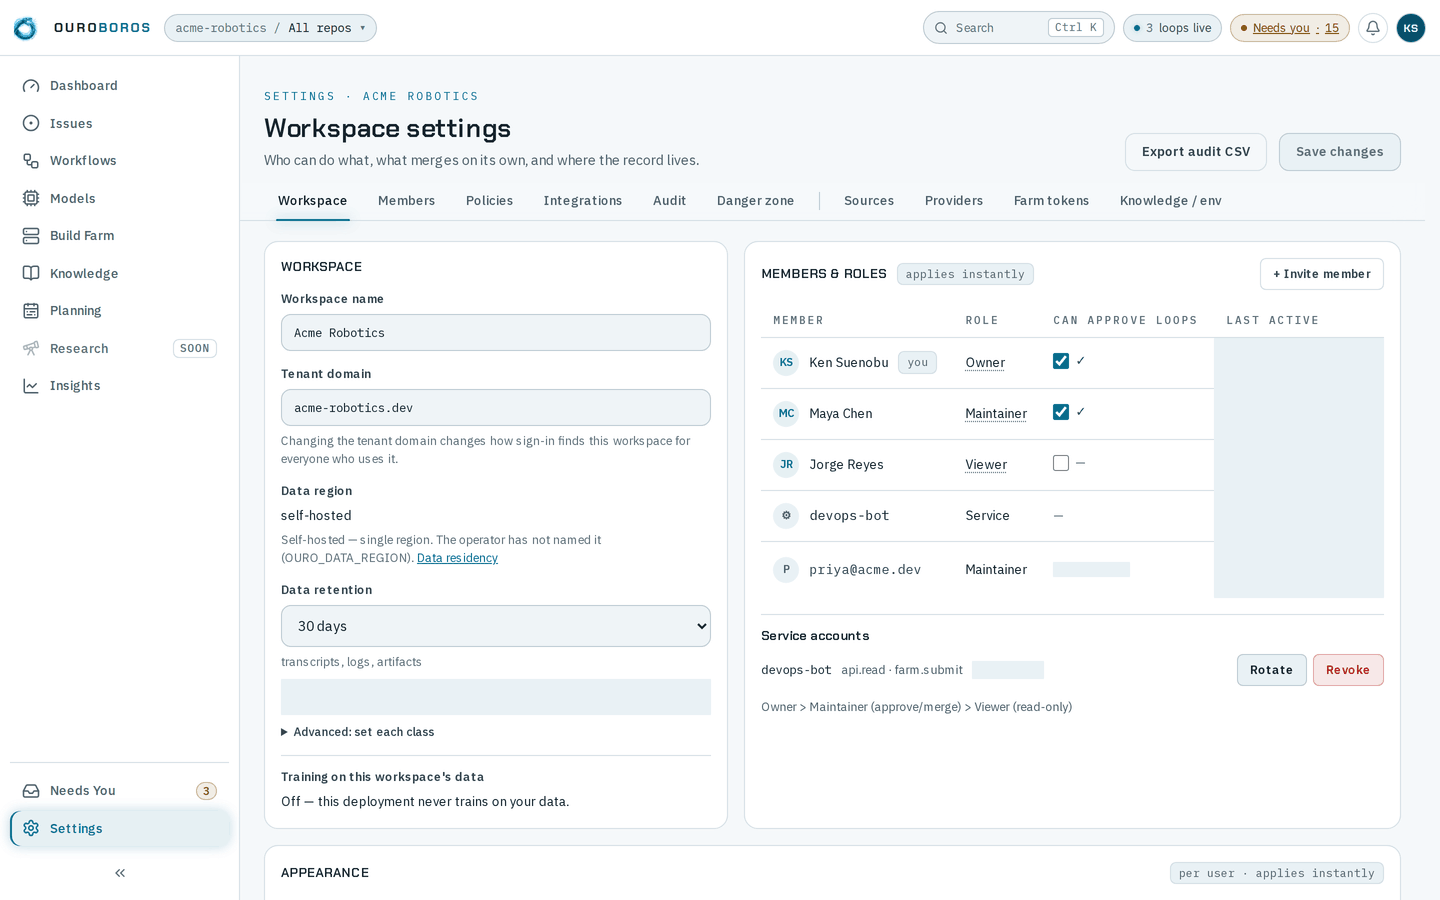Click Save changes button
Screen dimensions: 1440x900
tap(1340, 152)
